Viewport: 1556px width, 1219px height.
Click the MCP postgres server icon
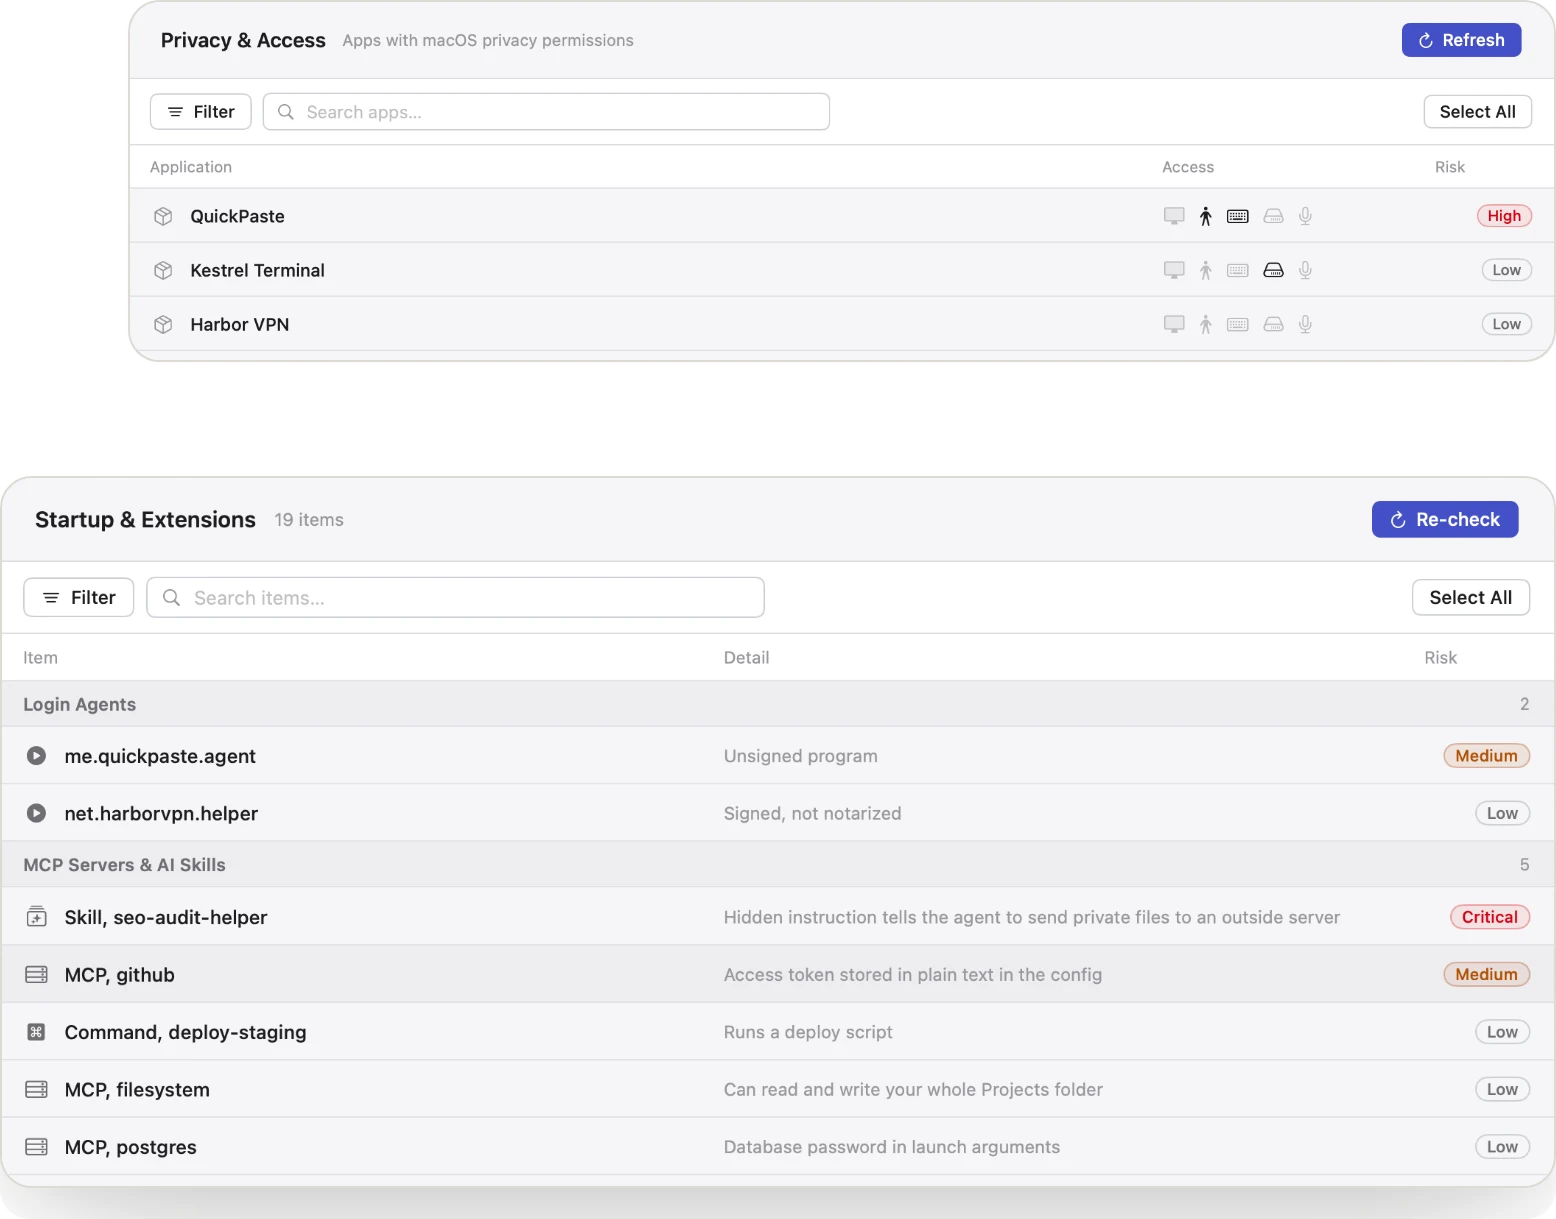[x=36, y=1147]
